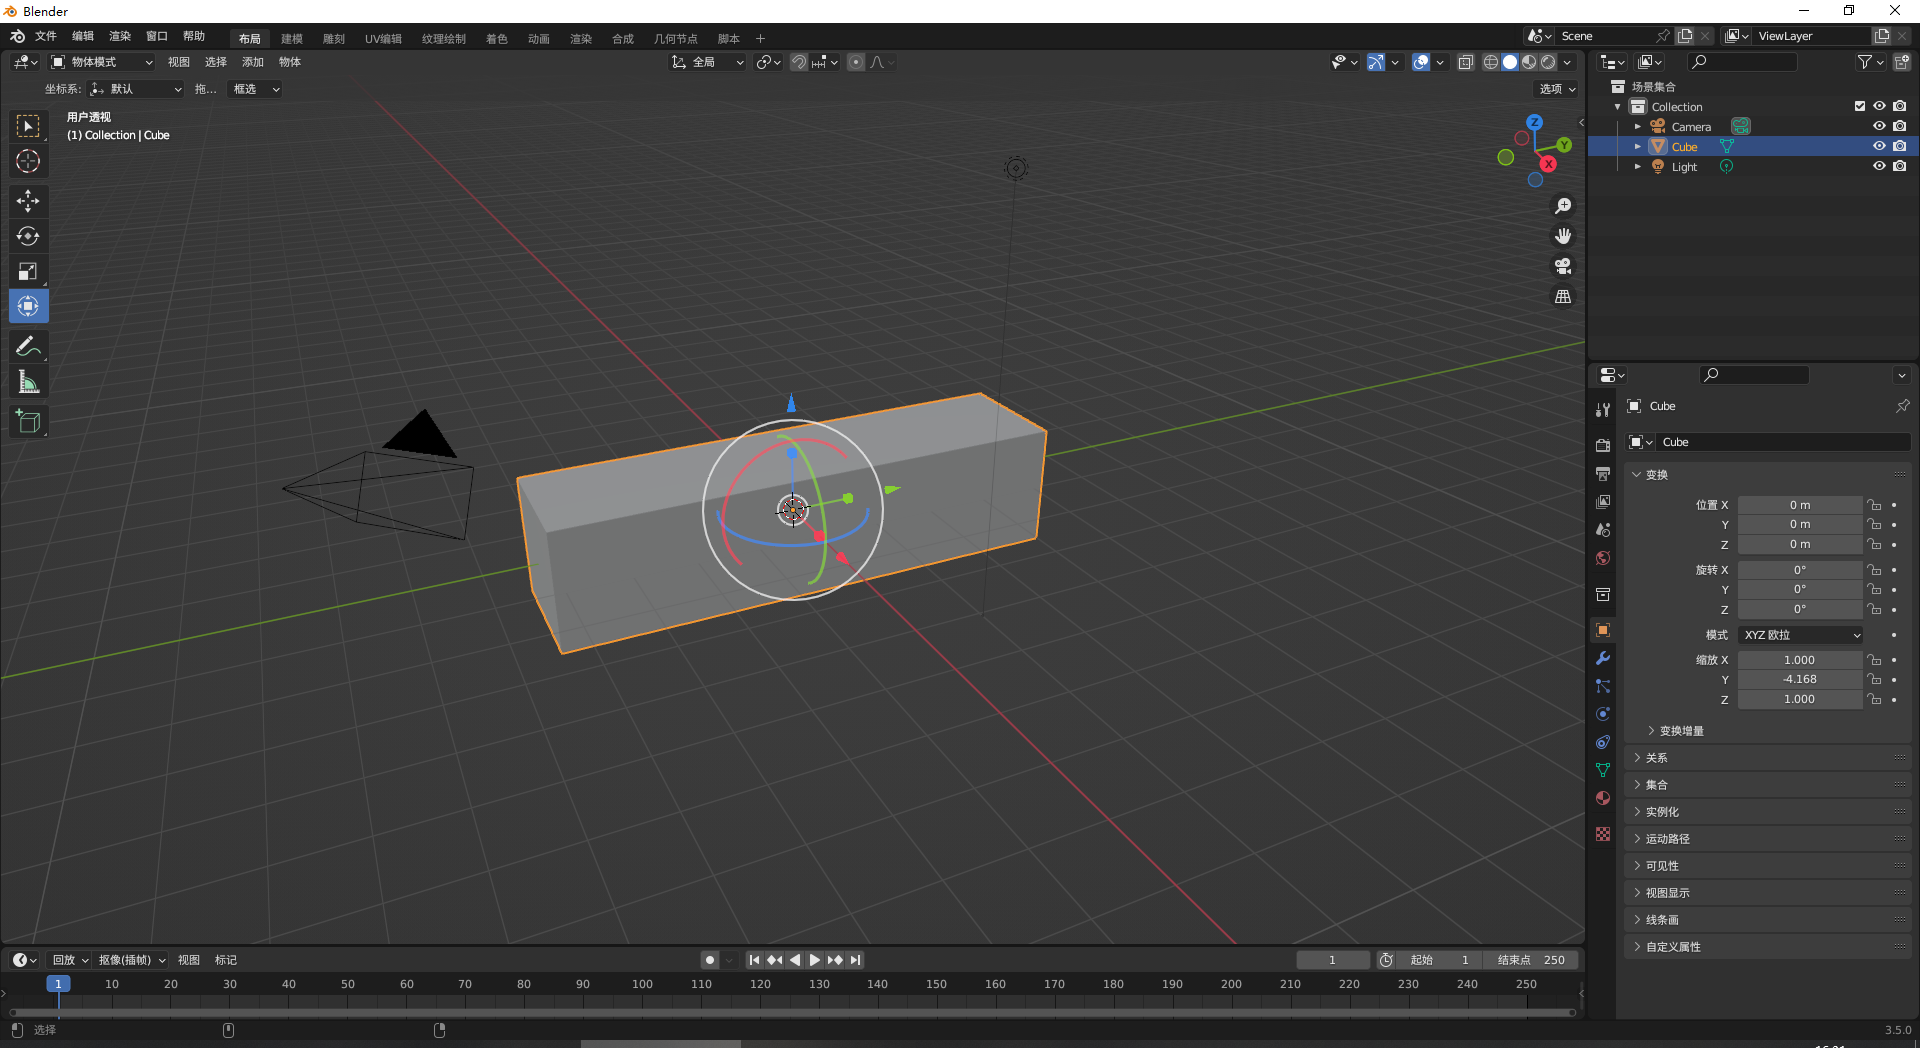Toggle lock for Location X
Image resolution: width=1920 pixels, height=1048 pixels.
point(1875,505)
